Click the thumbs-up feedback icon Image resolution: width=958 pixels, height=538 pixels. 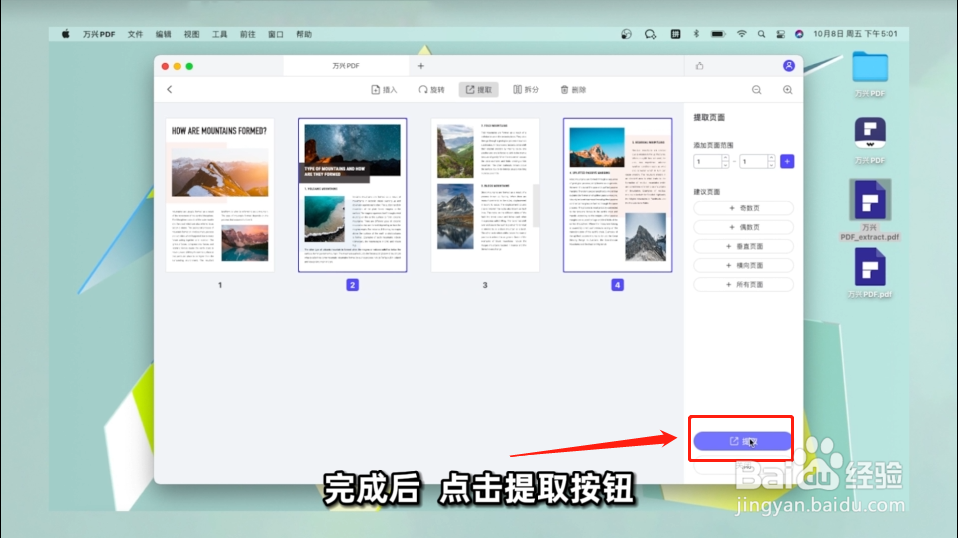point(700,66)
